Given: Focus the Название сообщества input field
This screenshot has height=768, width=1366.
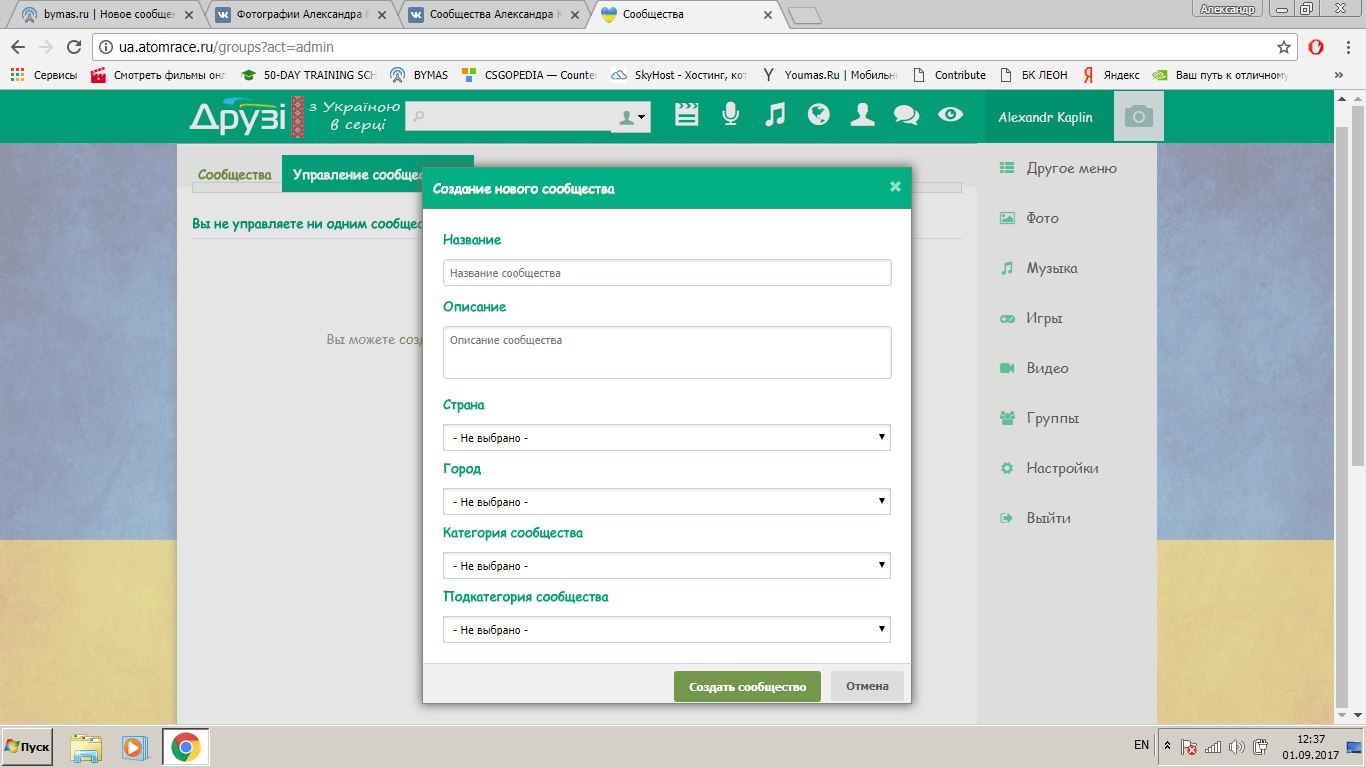Looking at the screenshot, I should [666, 273].
